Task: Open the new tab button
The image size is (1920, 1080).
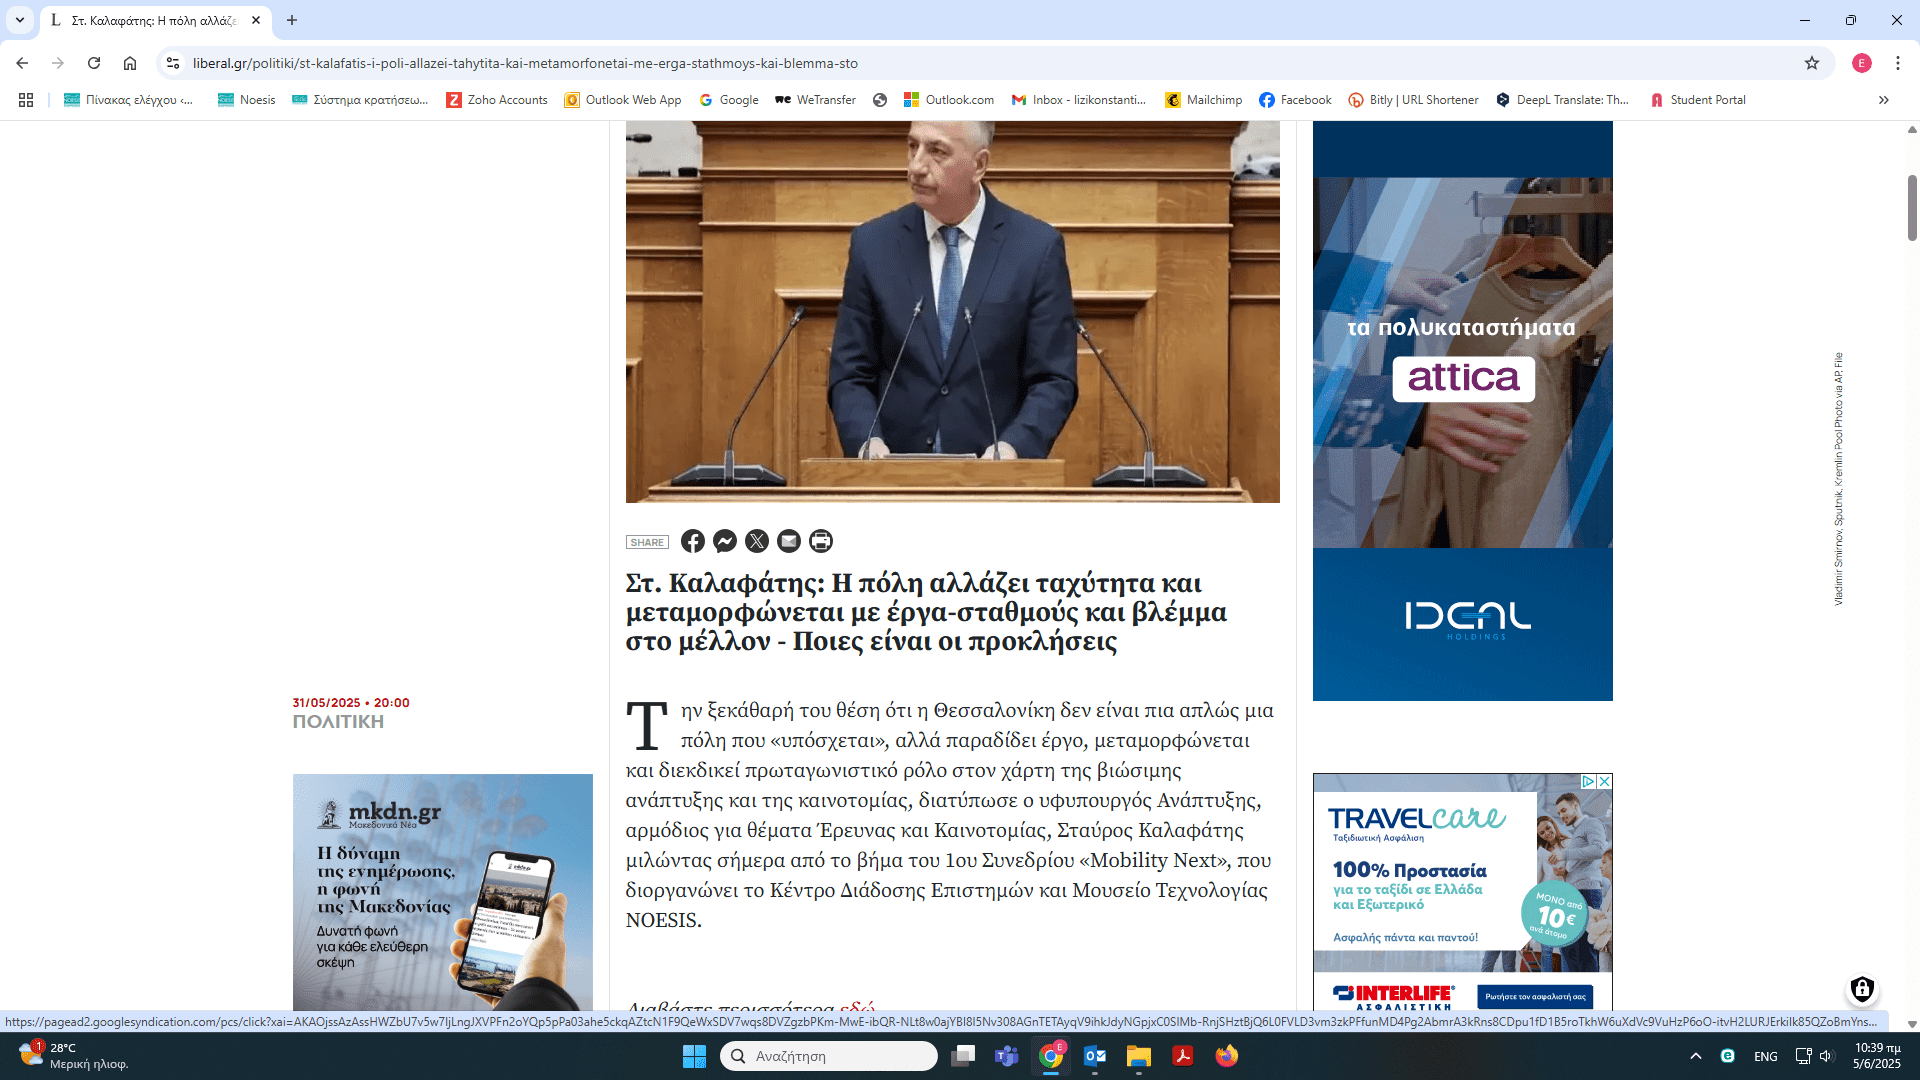Action: (292, 20)
